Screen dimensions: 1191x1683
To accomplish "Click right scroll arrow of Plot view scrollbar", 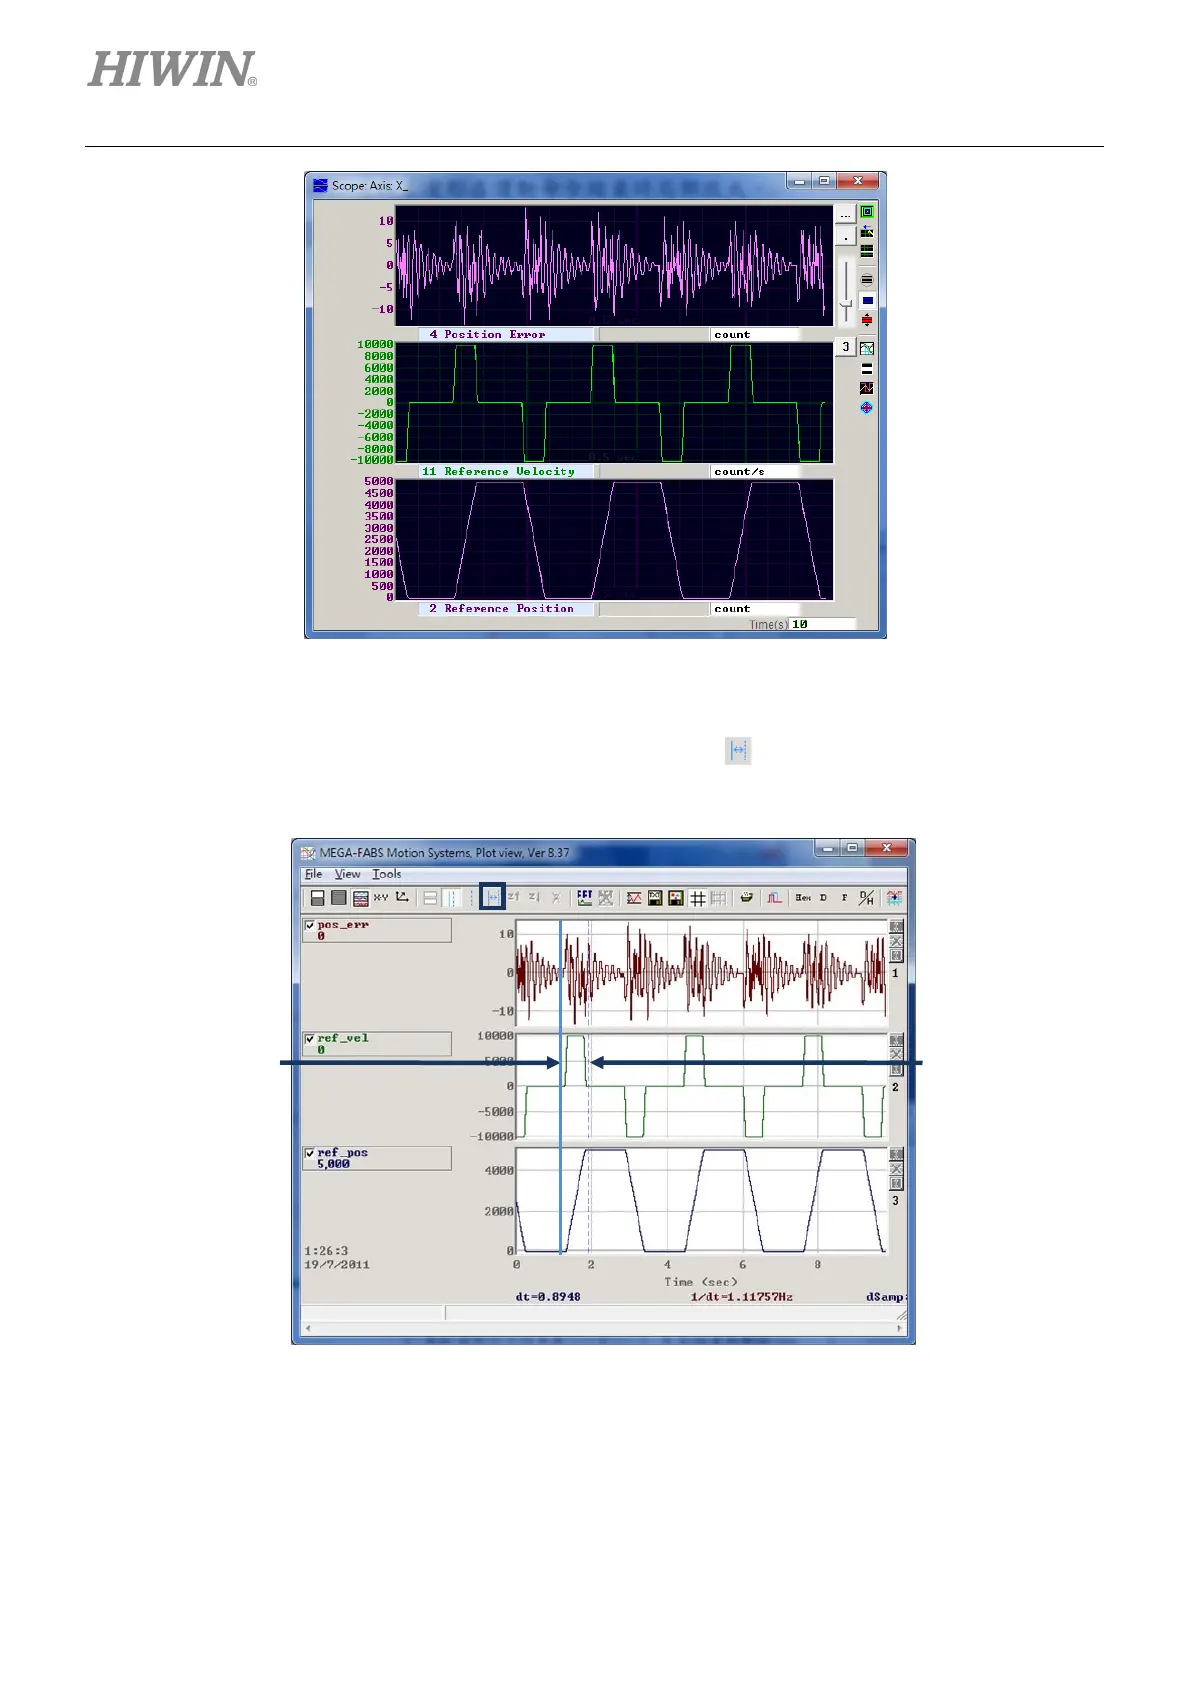I will [899, 1329].
